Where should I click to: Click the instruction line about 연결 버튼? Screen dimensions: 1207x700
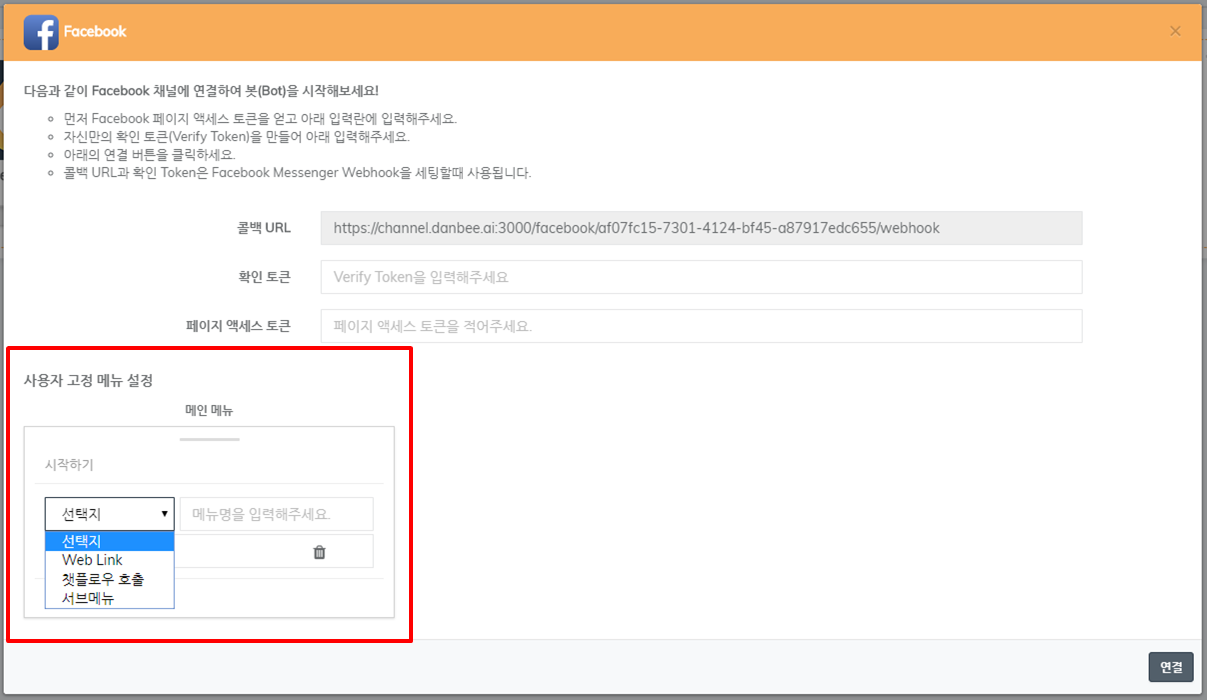pyautogui.click(x=148, y=155)
